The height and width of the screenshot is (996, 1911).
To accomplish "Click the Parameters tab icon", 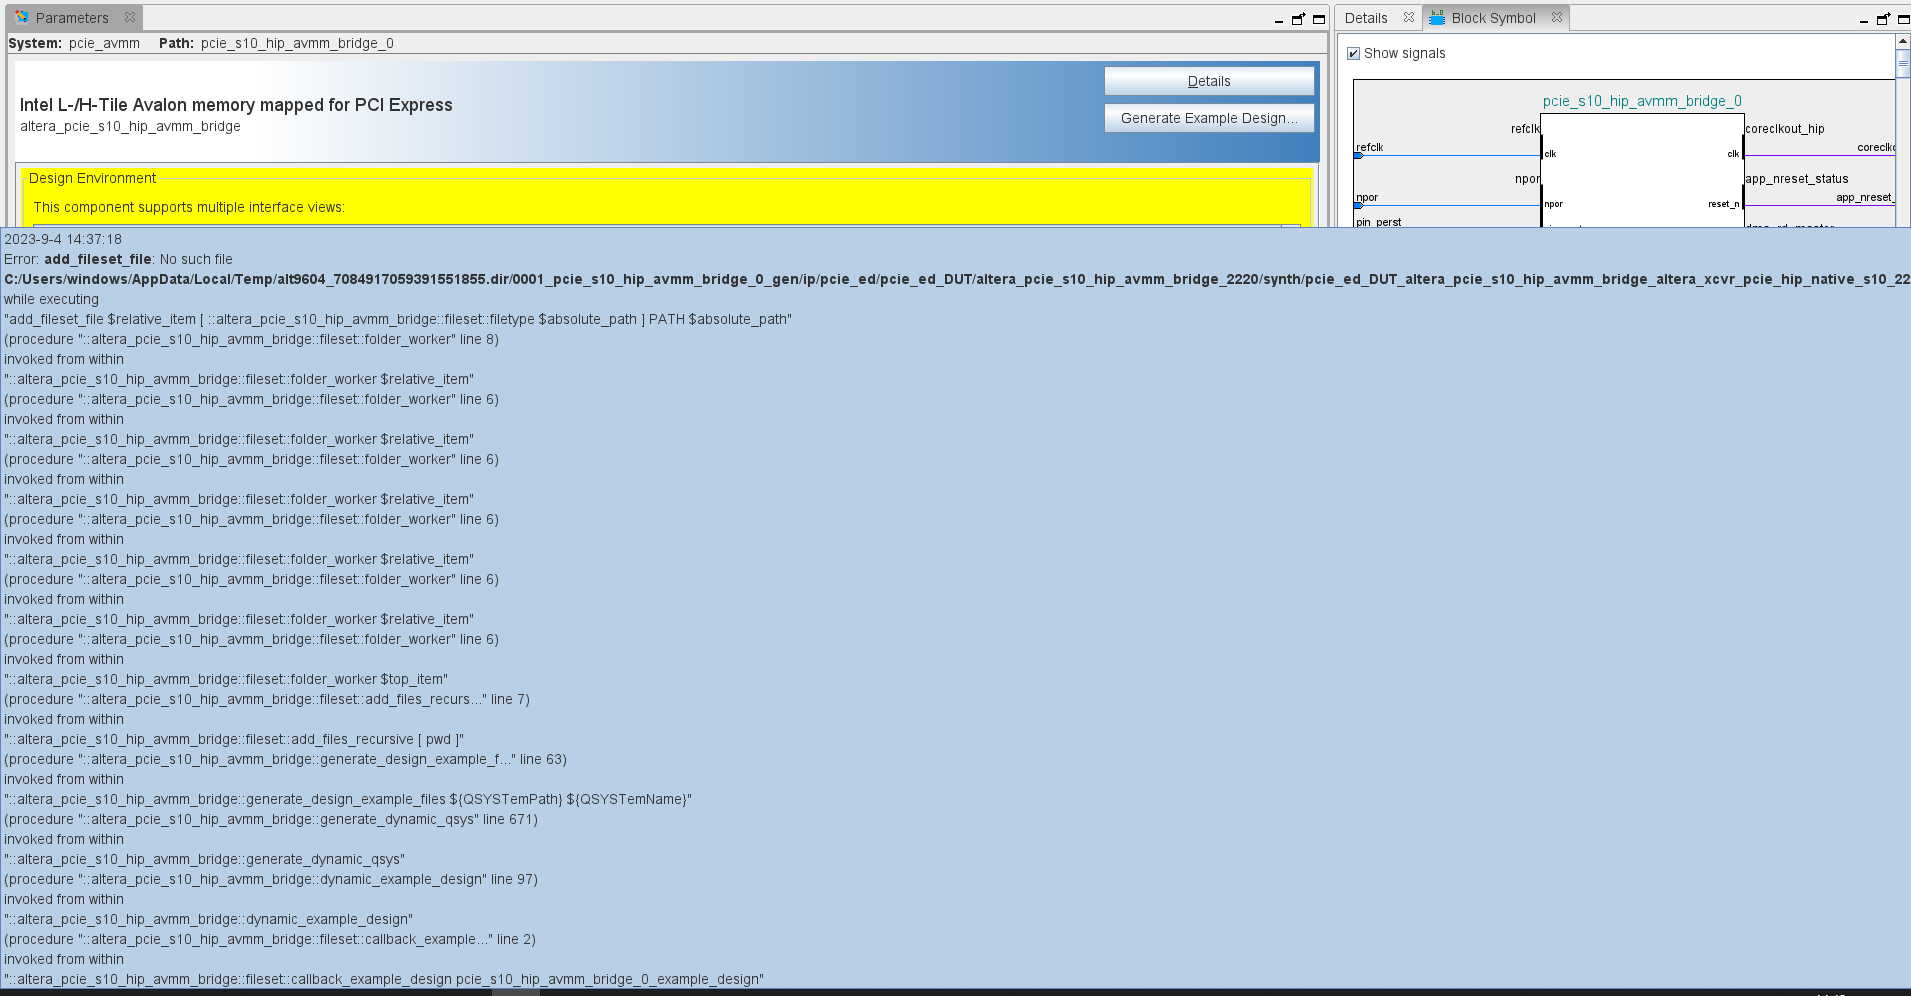I will [22, 18].
